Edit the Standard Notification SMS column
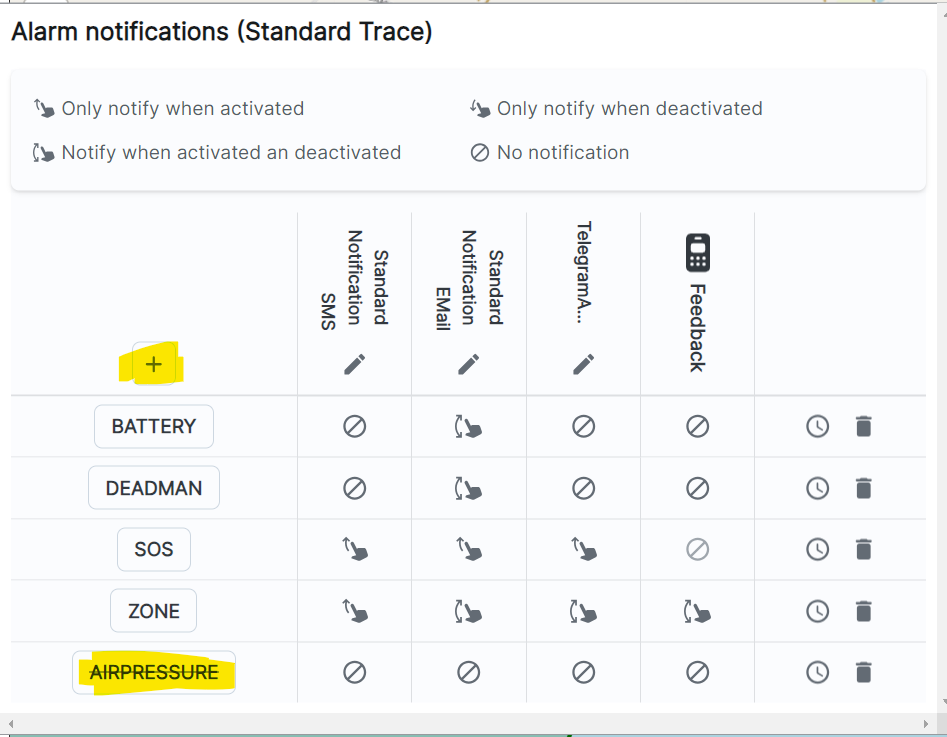 [355, 364]
